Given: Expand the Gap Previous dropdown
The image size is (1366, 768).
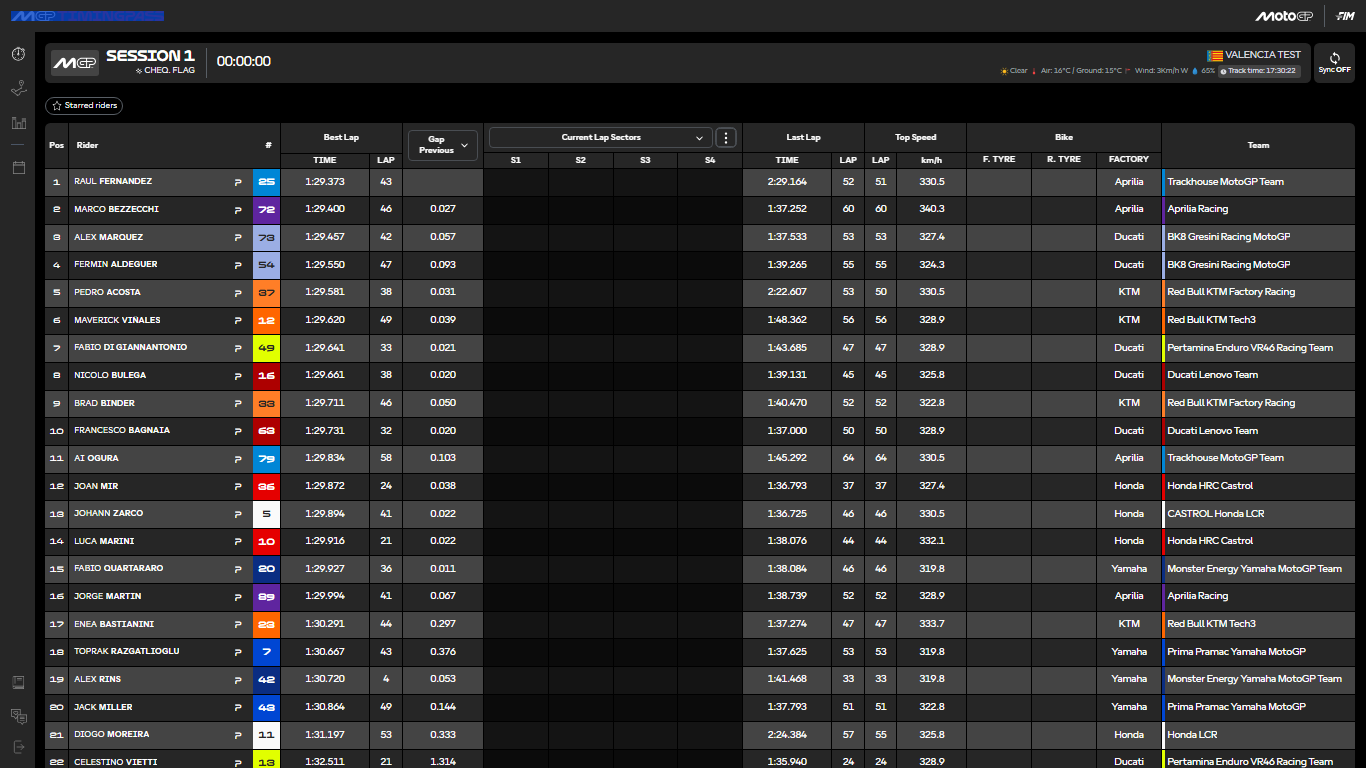Looking at the screenshot, I should pos(442,145).
